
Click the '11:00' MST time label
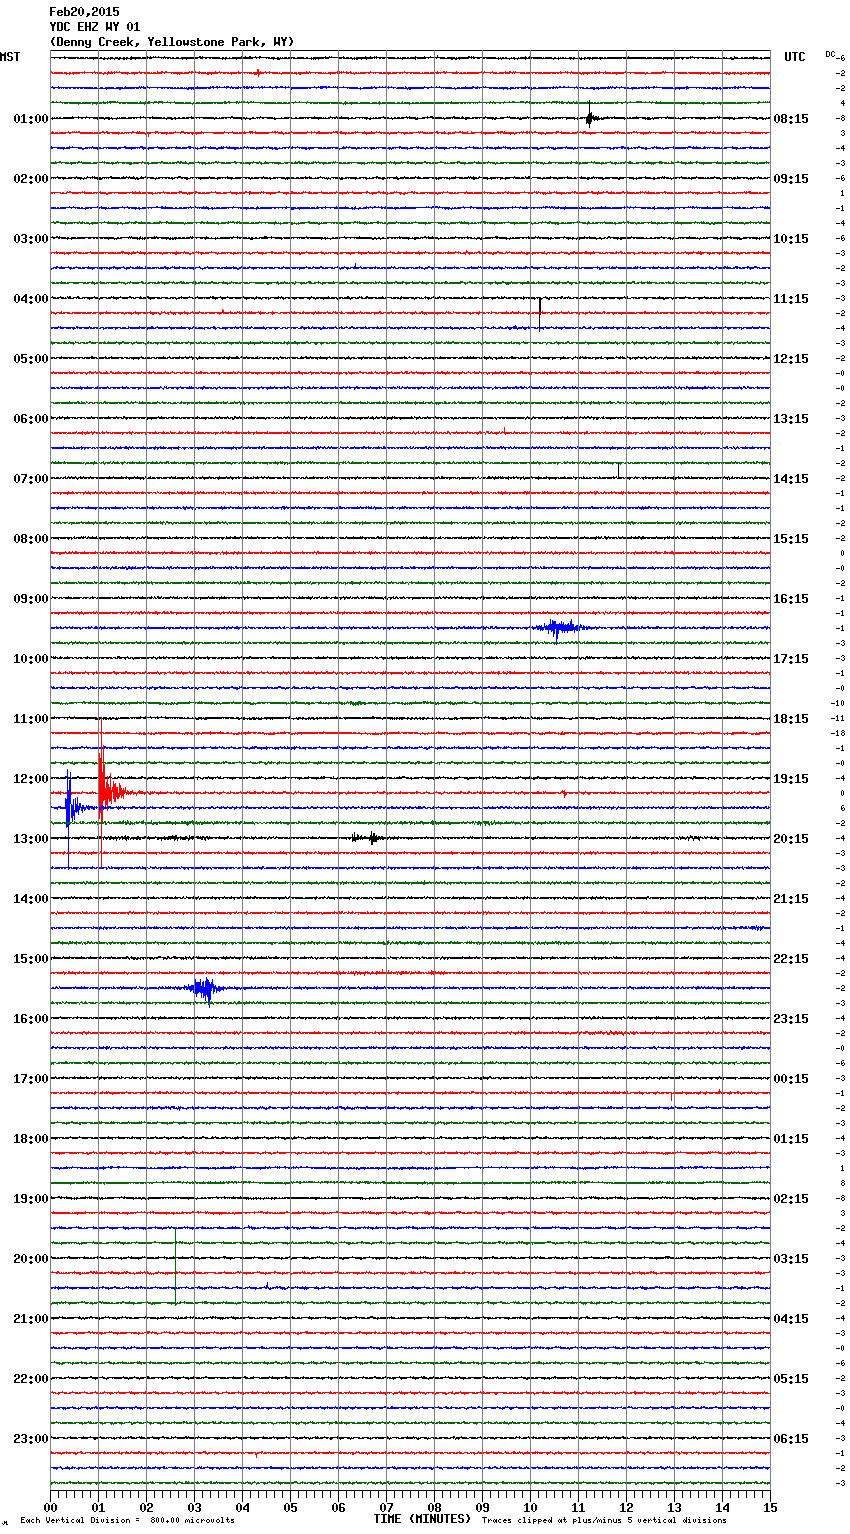(31, 719)
